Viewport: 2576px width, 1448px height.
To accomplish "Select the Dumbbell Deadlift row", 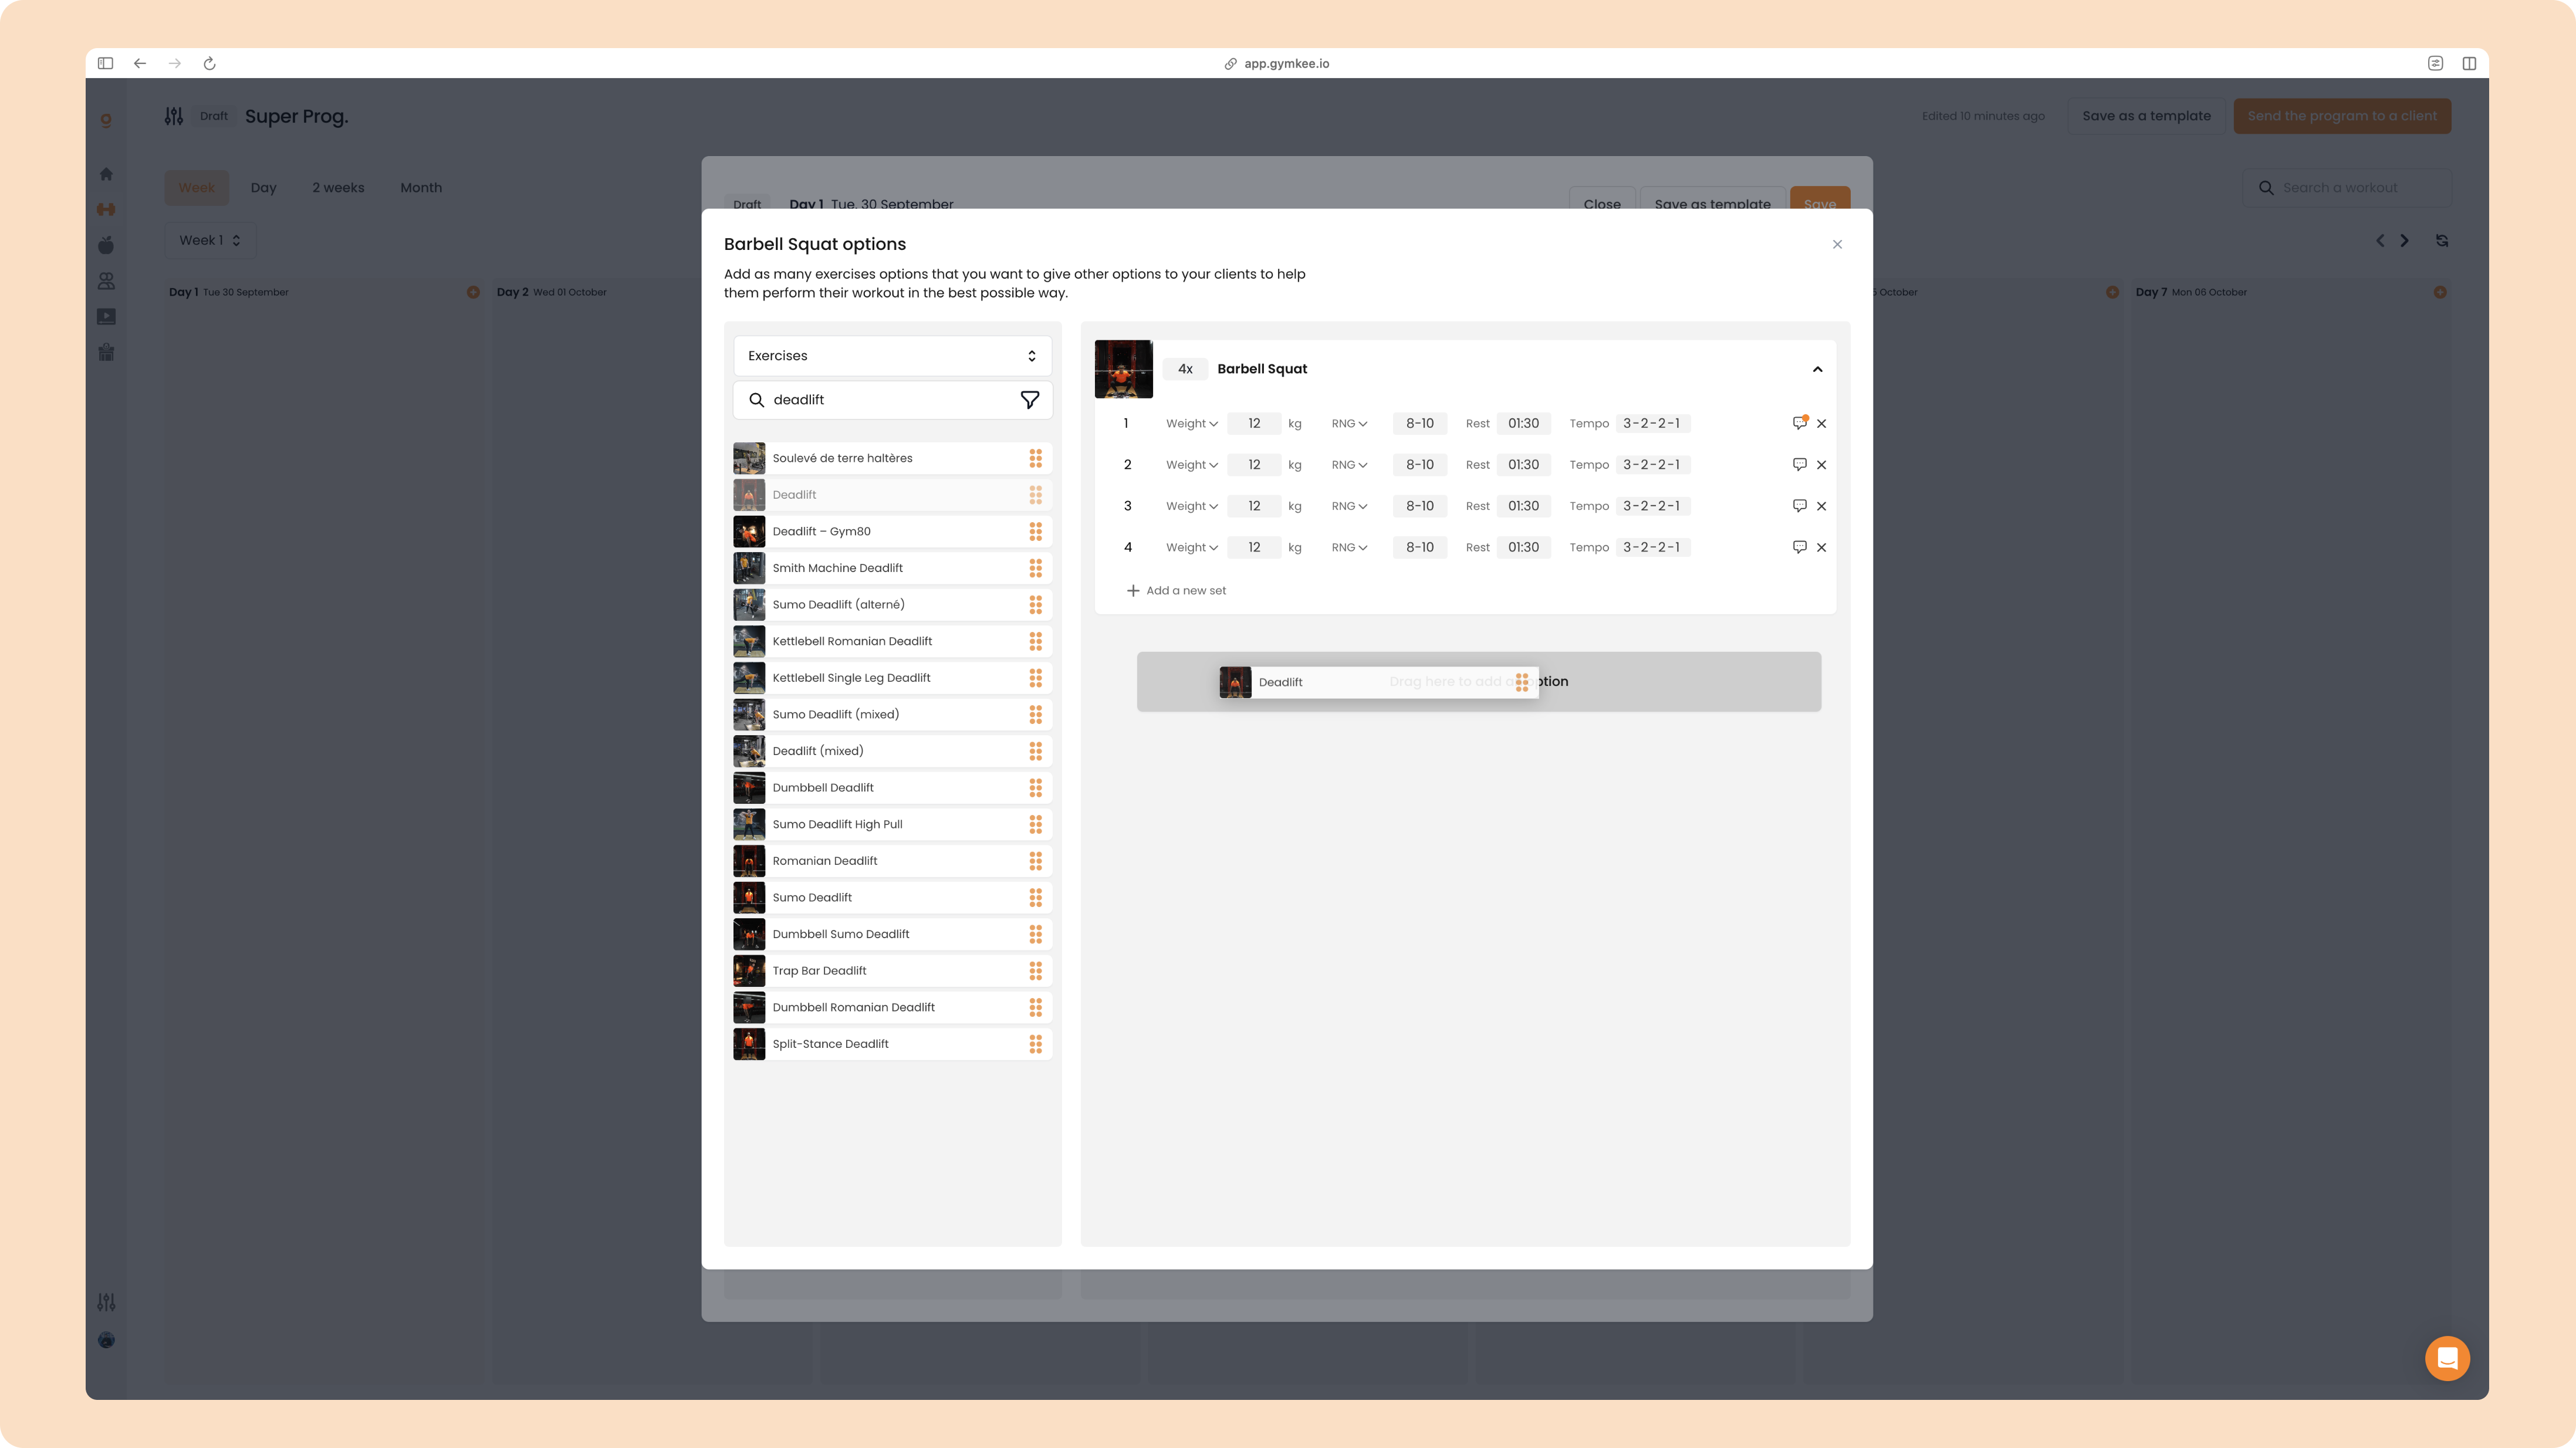I will click(892, 788).
